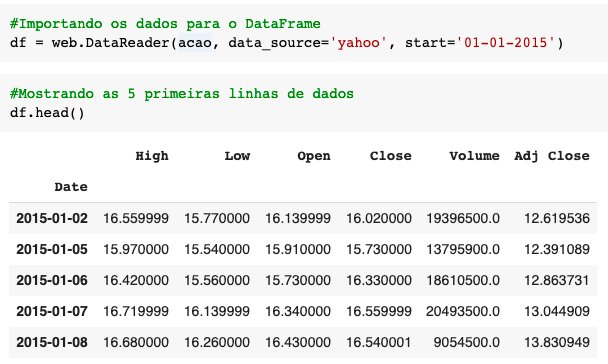
Task: Click the High column header
Action: [x=152, y=156]
